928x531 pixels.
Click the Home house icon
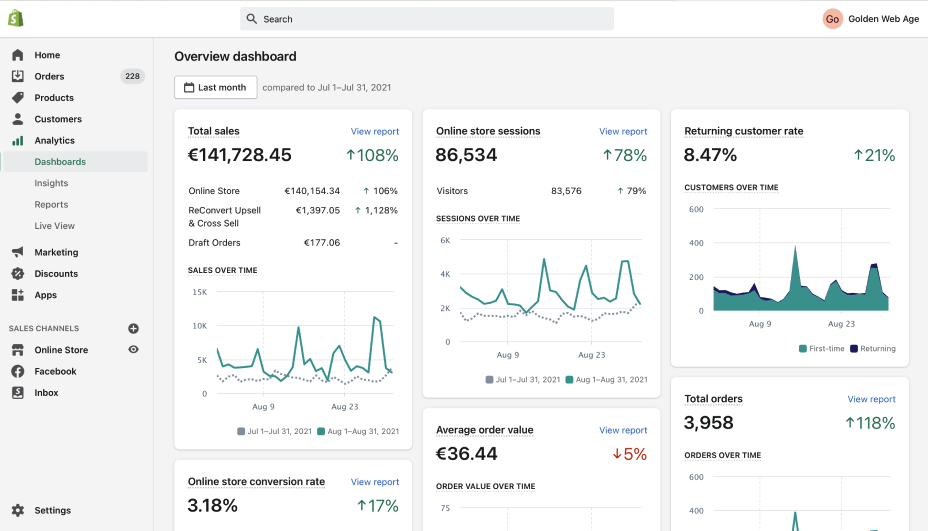[18, 55]
